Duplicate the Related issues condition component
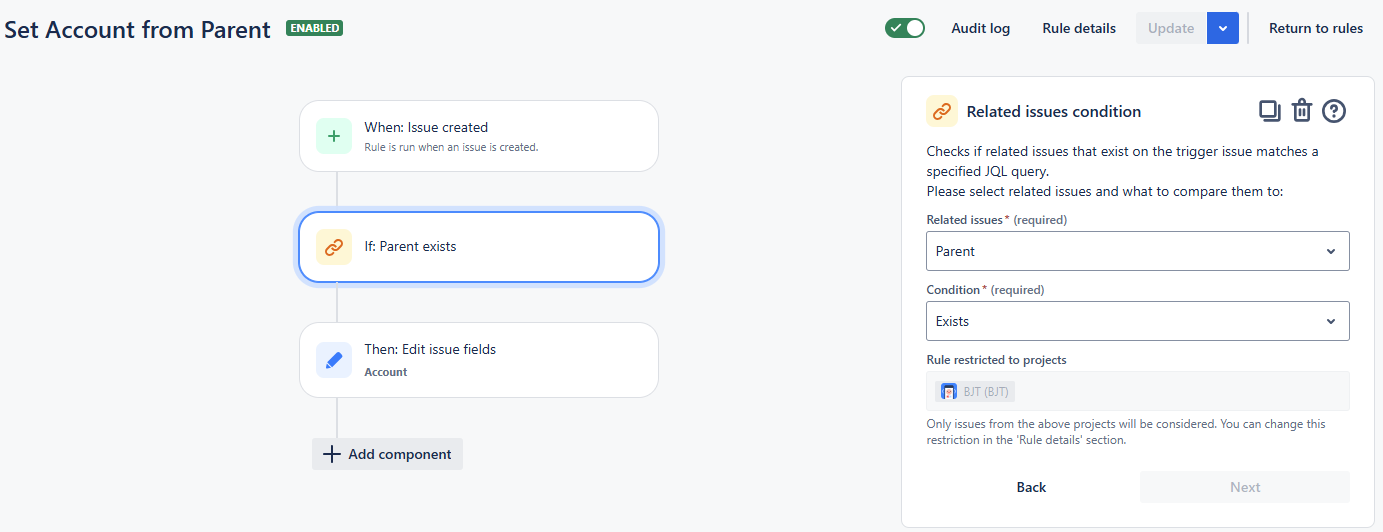Image resolution: width=1383 pixels, height=532 pixels. (x=1269, y=111)
